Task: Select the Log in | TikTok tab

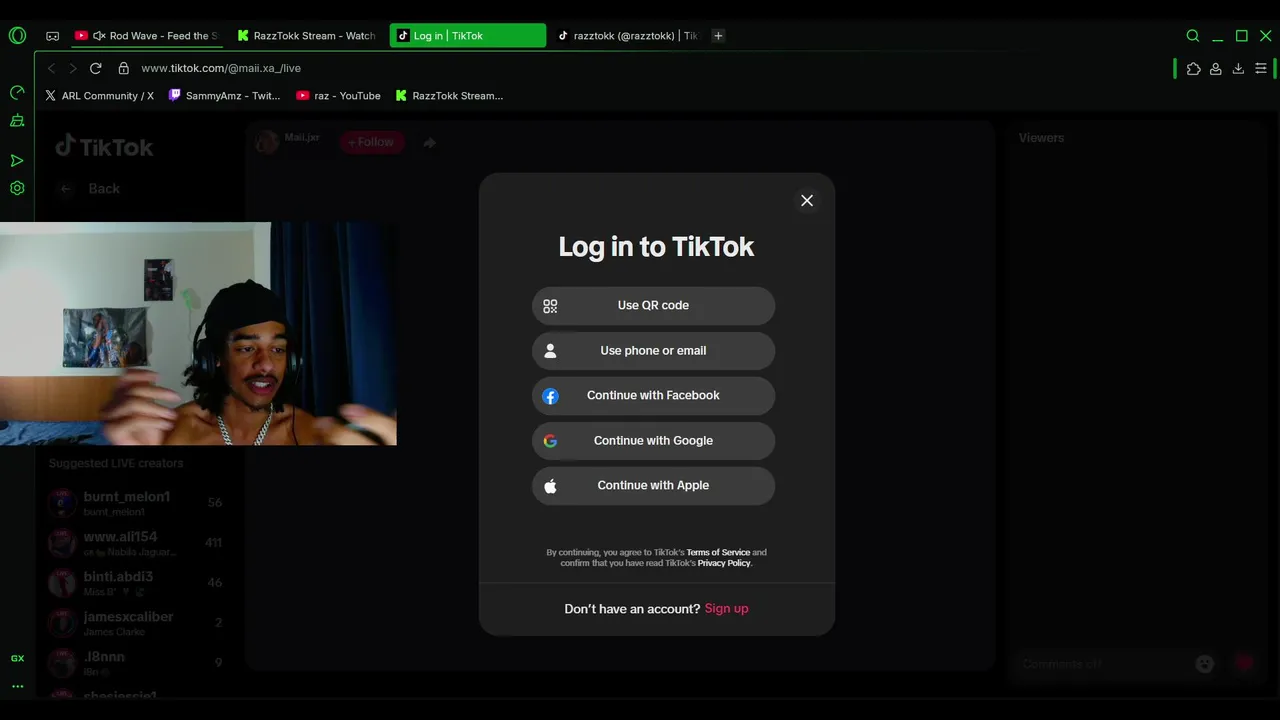Action: pos(468,36)
